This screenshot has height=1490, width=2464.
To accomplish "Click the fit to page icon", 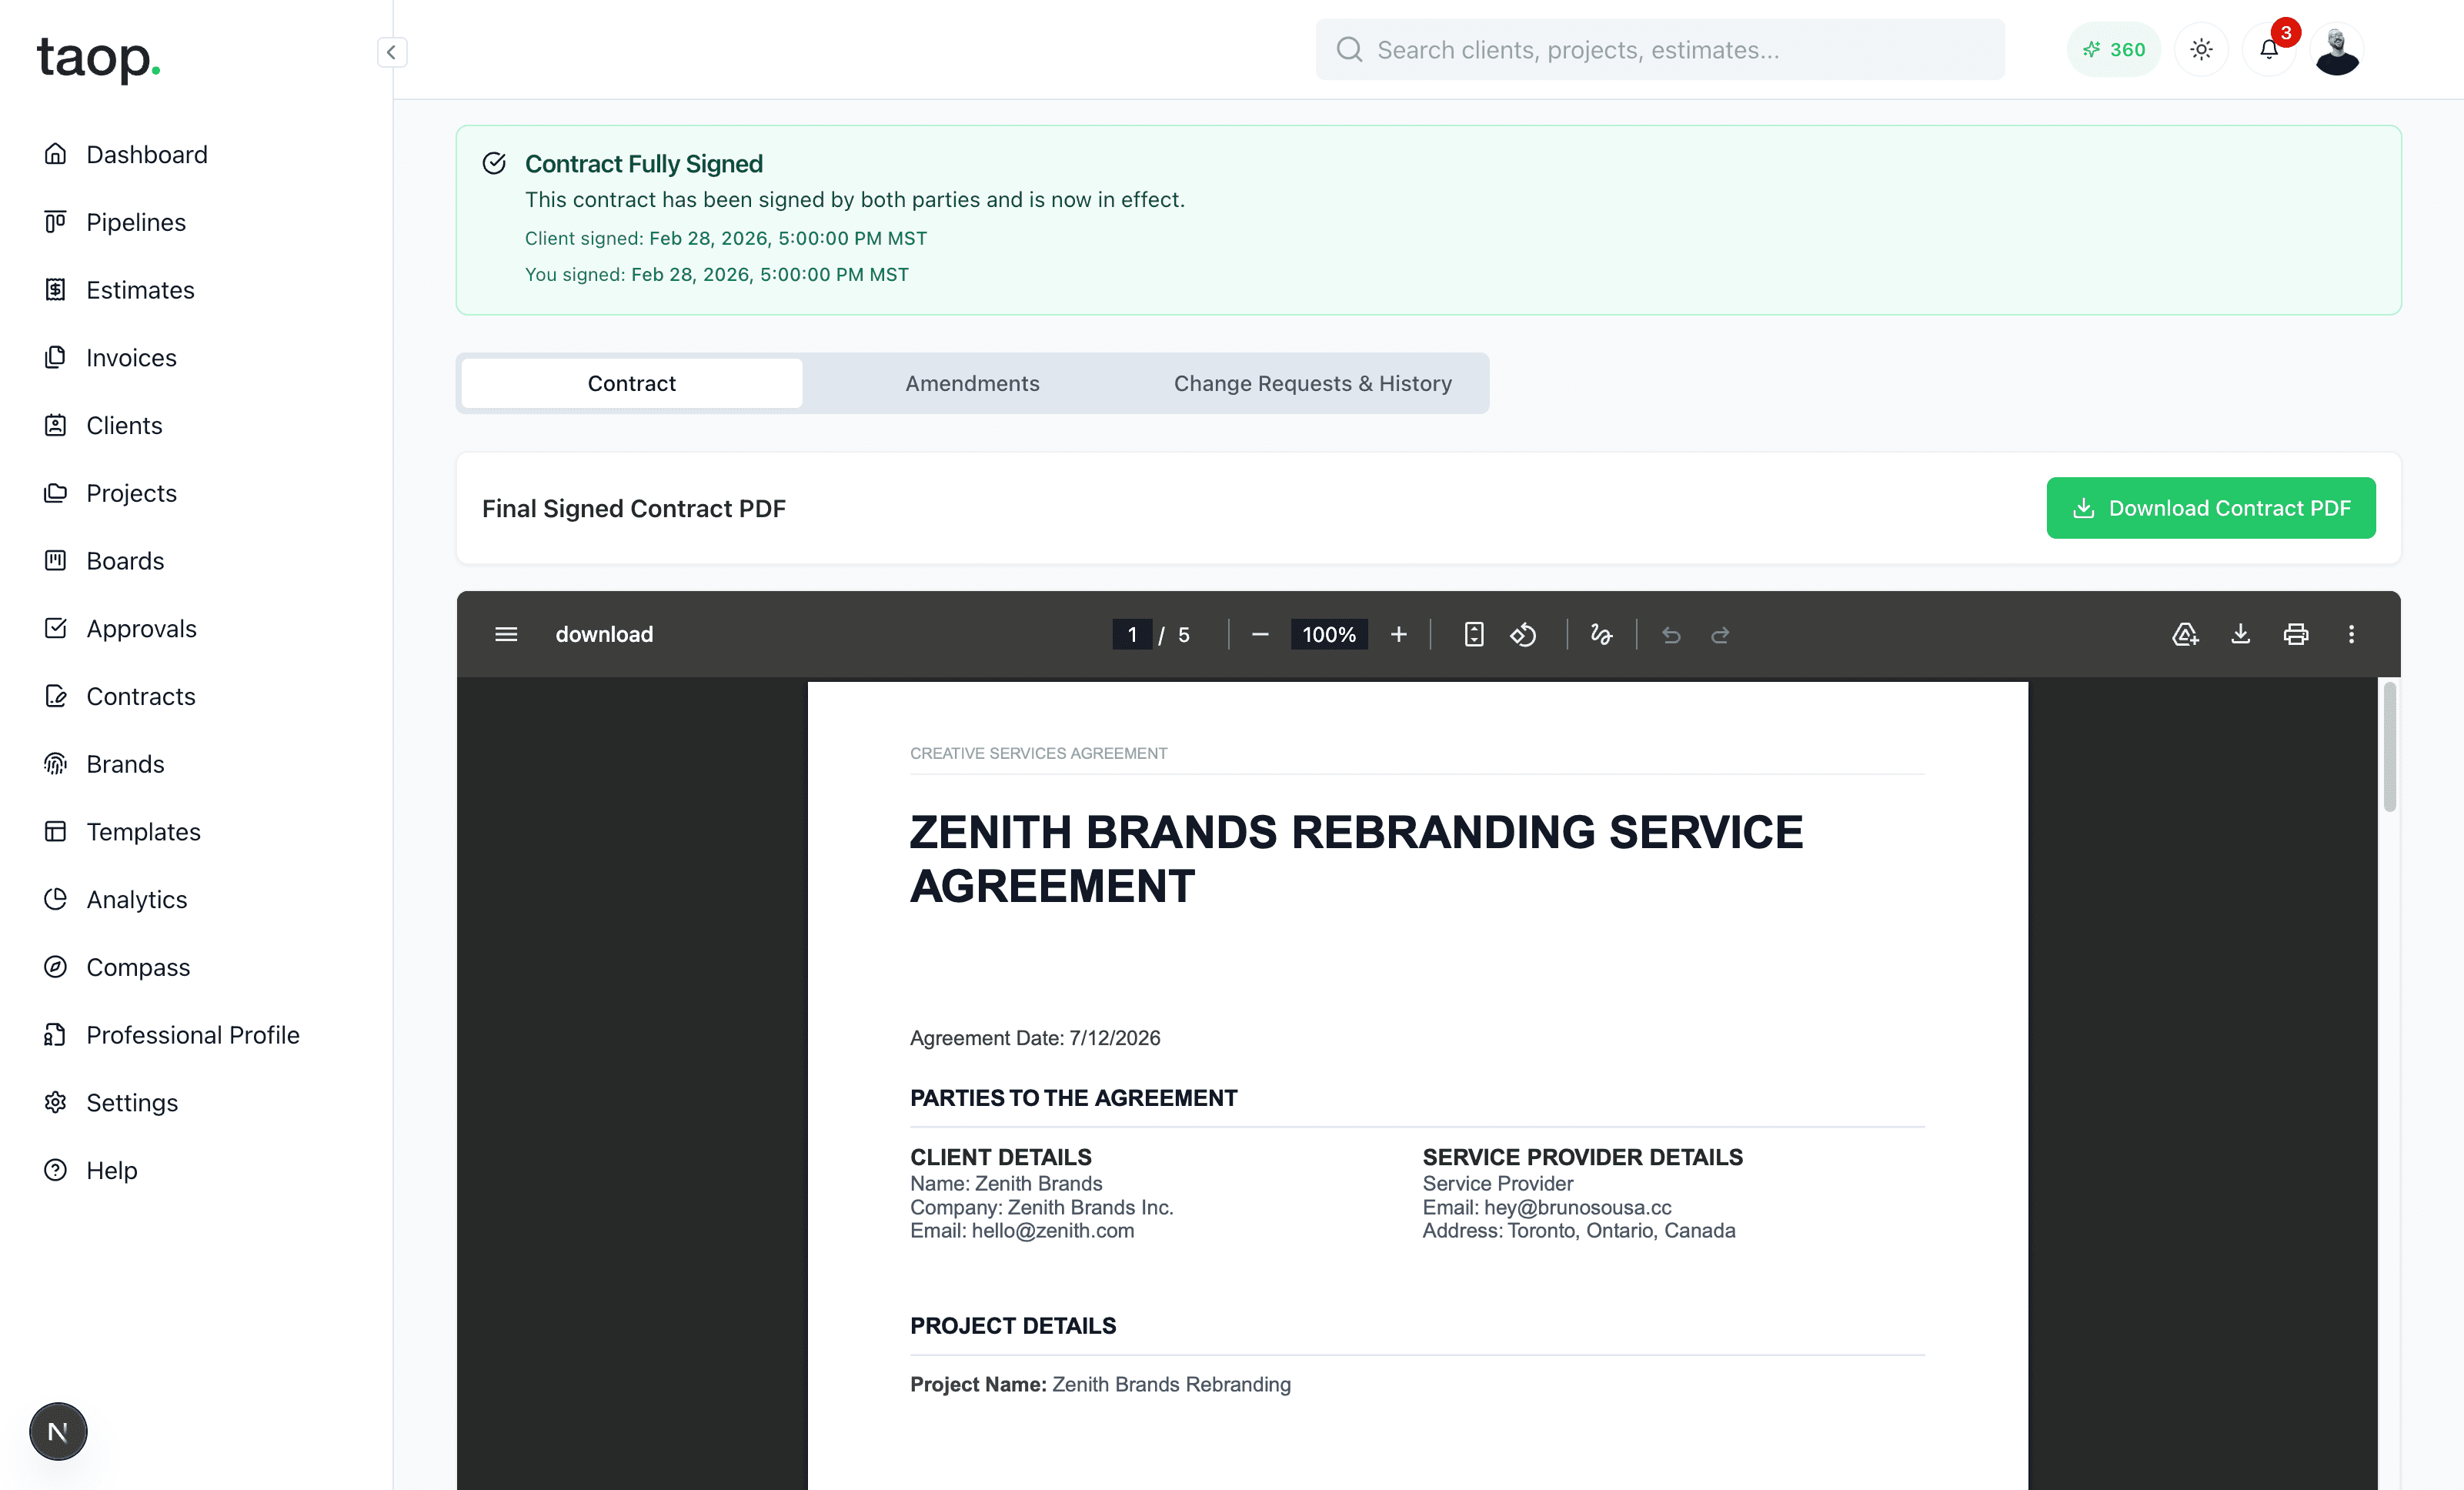I will point(1474,634).
